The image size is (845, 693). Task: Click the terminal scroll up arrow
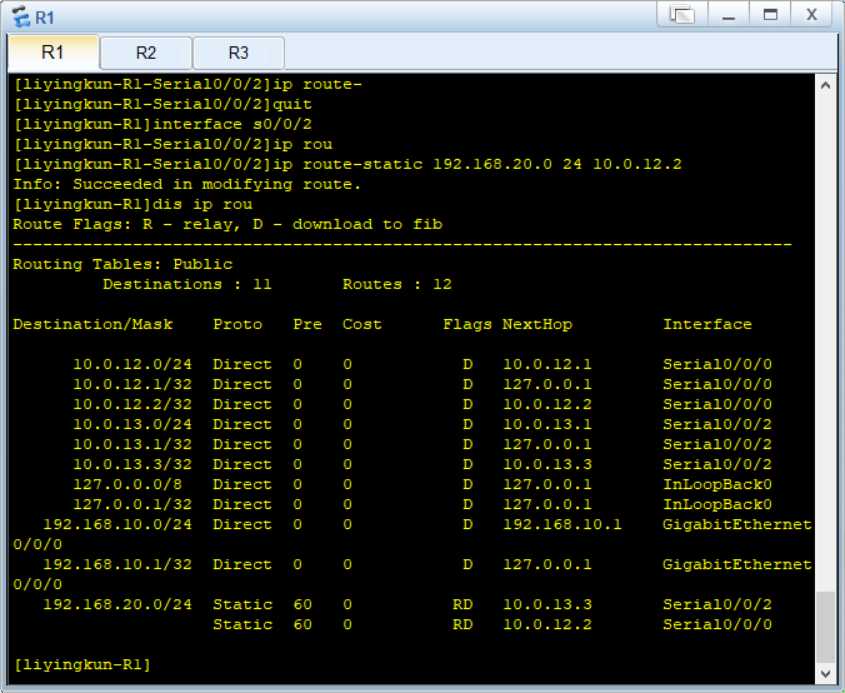tap(825, 85)
